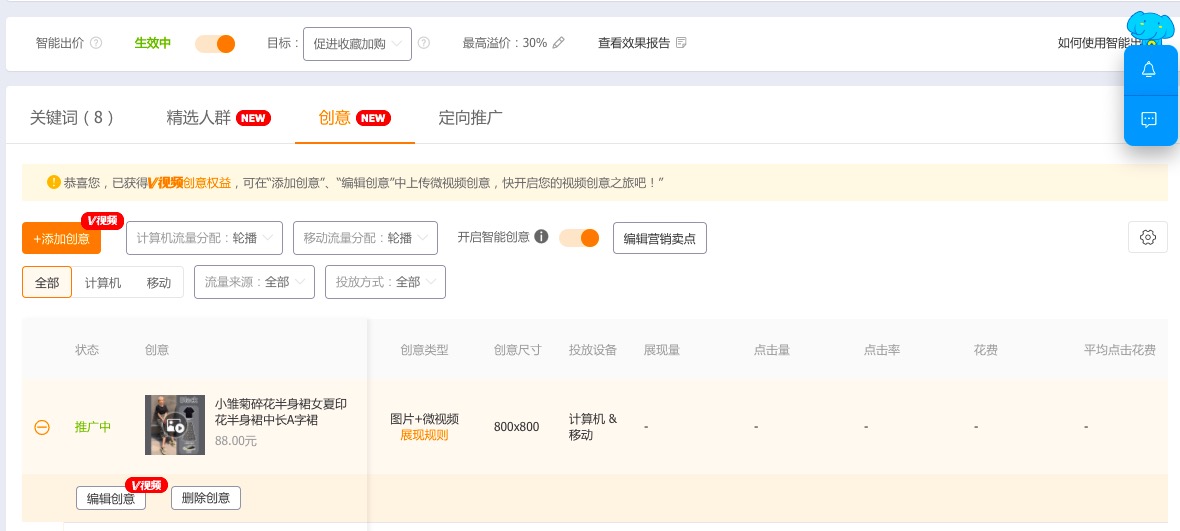
Task: Expand 计算机流量分配 dropdown
Action: (204, 238)
